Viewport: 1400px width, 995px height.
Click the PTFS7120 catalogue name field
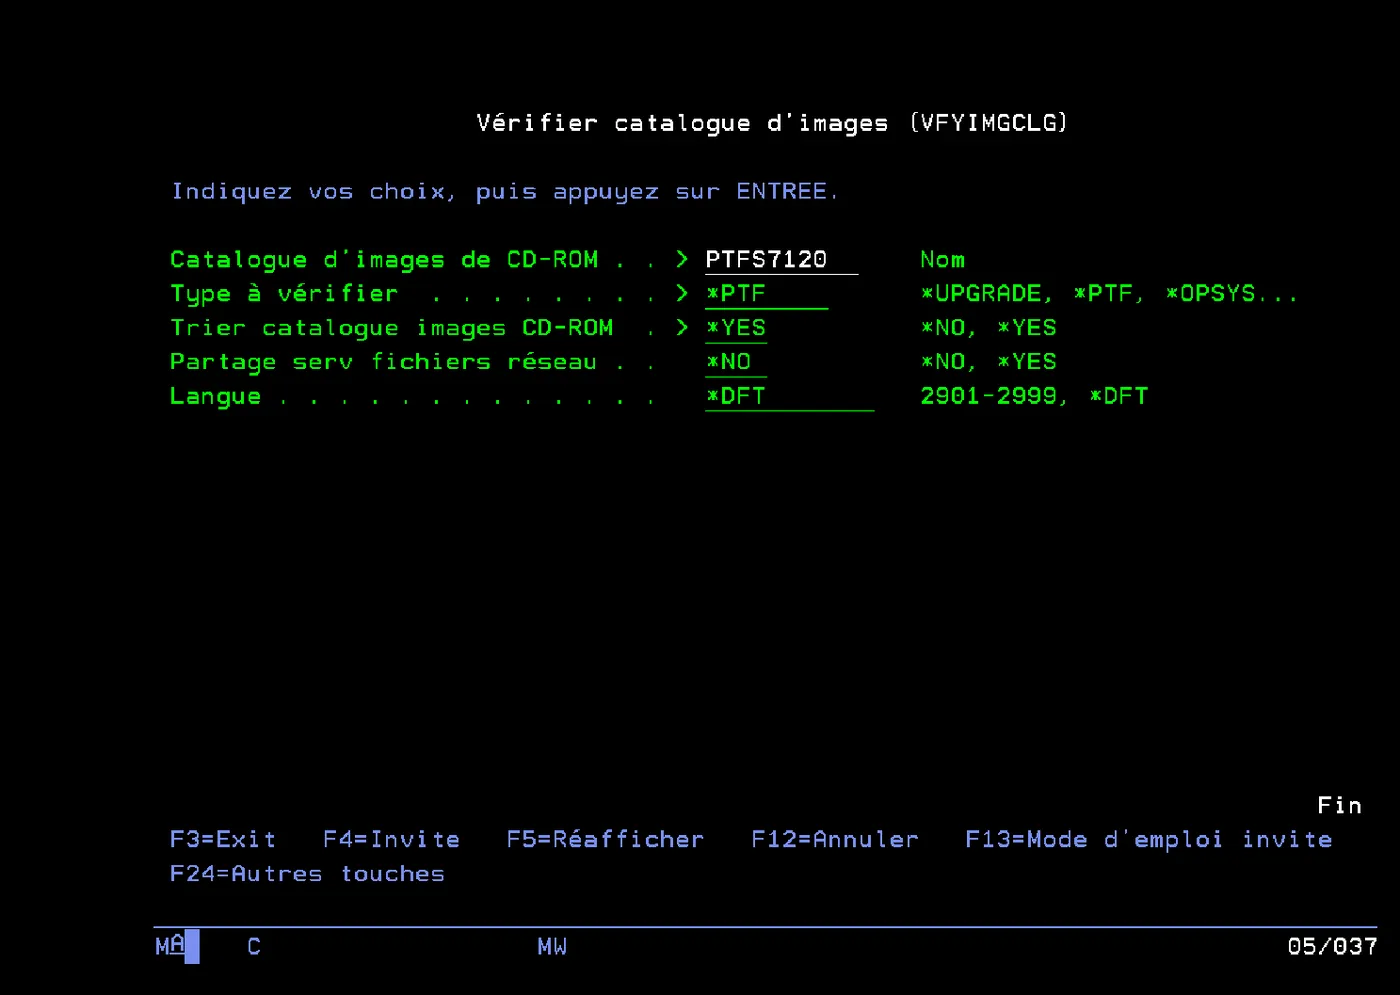(x=781, y=260)
